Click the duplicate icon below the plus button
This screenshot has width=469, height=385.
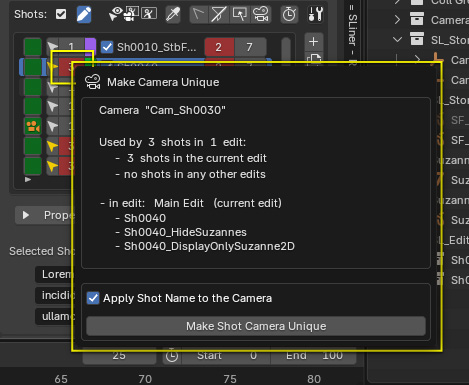click(314, 59)
